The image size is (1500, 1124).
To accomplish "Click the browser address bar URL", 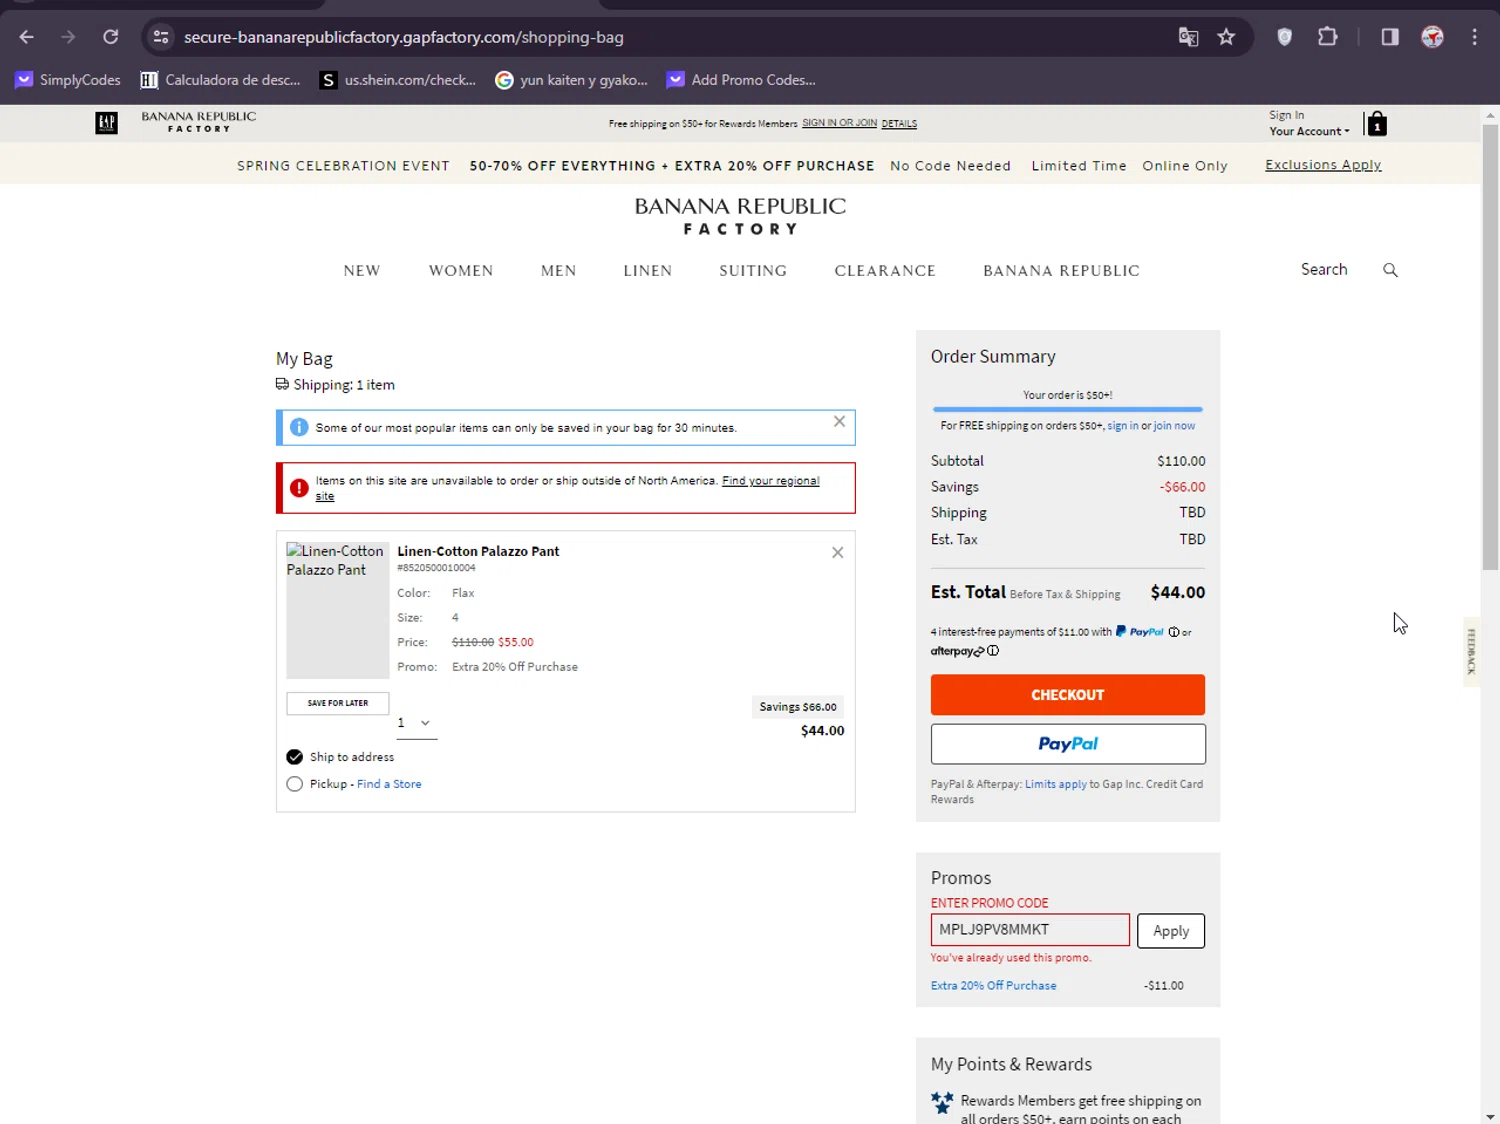I will coord(404,37).
